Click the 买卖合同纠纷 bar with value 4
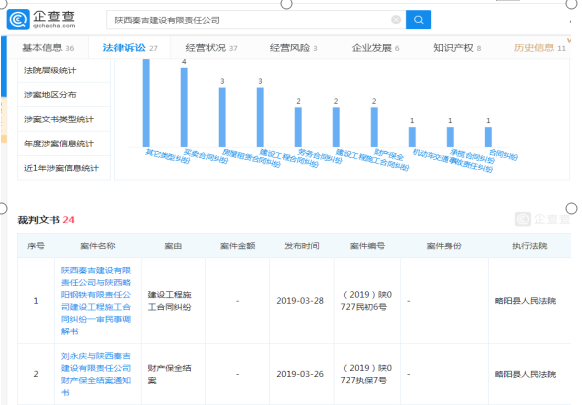 184,107
